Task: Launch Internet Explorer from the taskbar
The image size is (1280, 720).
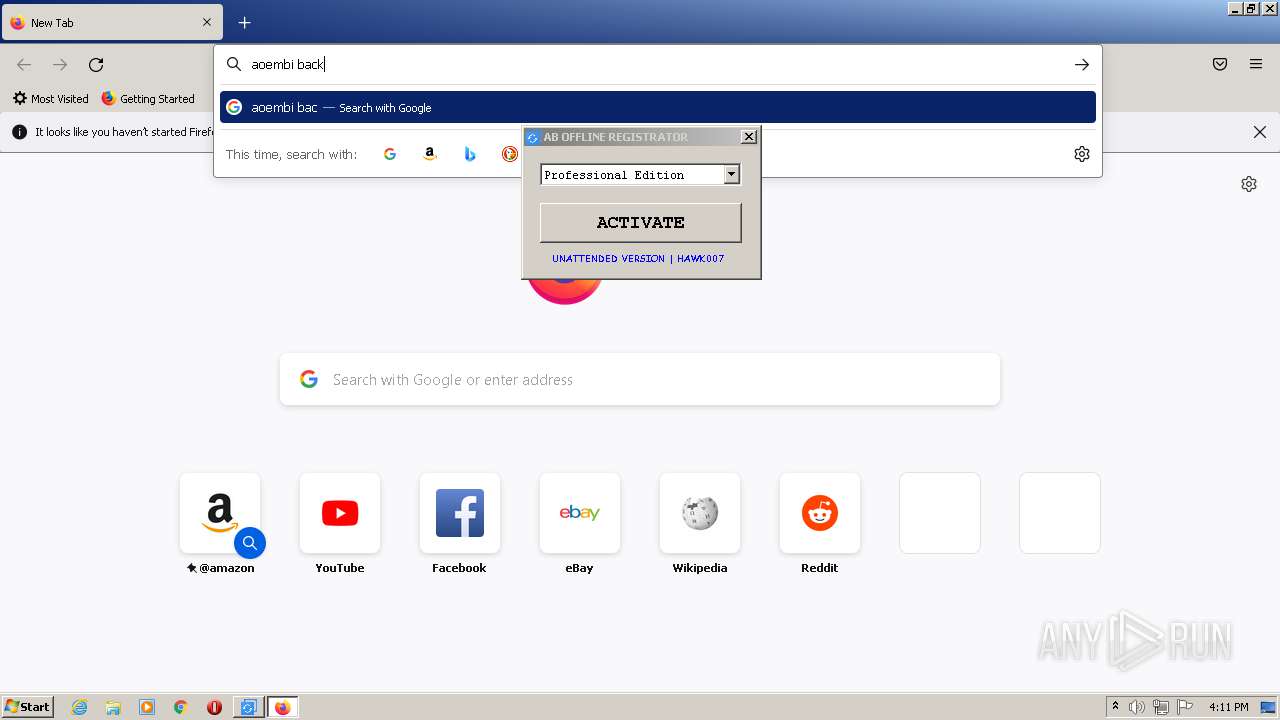Action: (80, 707)
